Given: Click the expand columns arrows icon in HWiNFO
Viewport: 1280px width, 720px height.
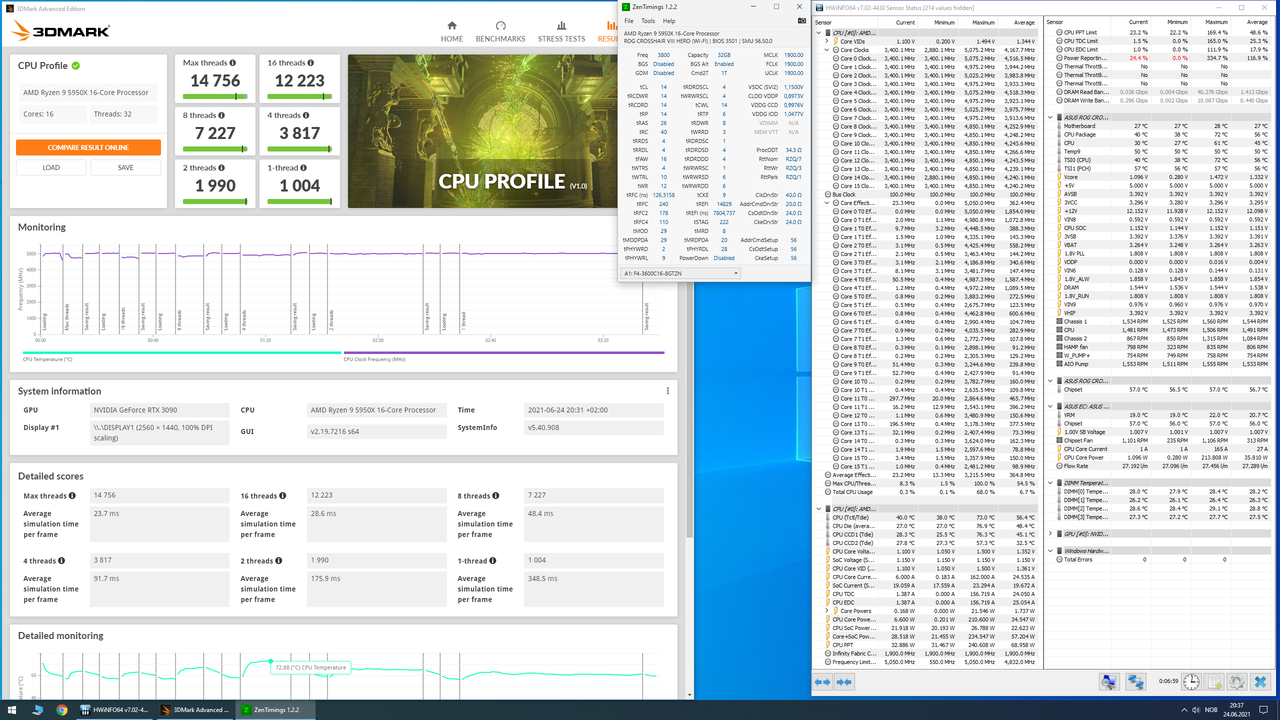Looking at the screenshot, I should pyautogui.click(x=822, y=682).
